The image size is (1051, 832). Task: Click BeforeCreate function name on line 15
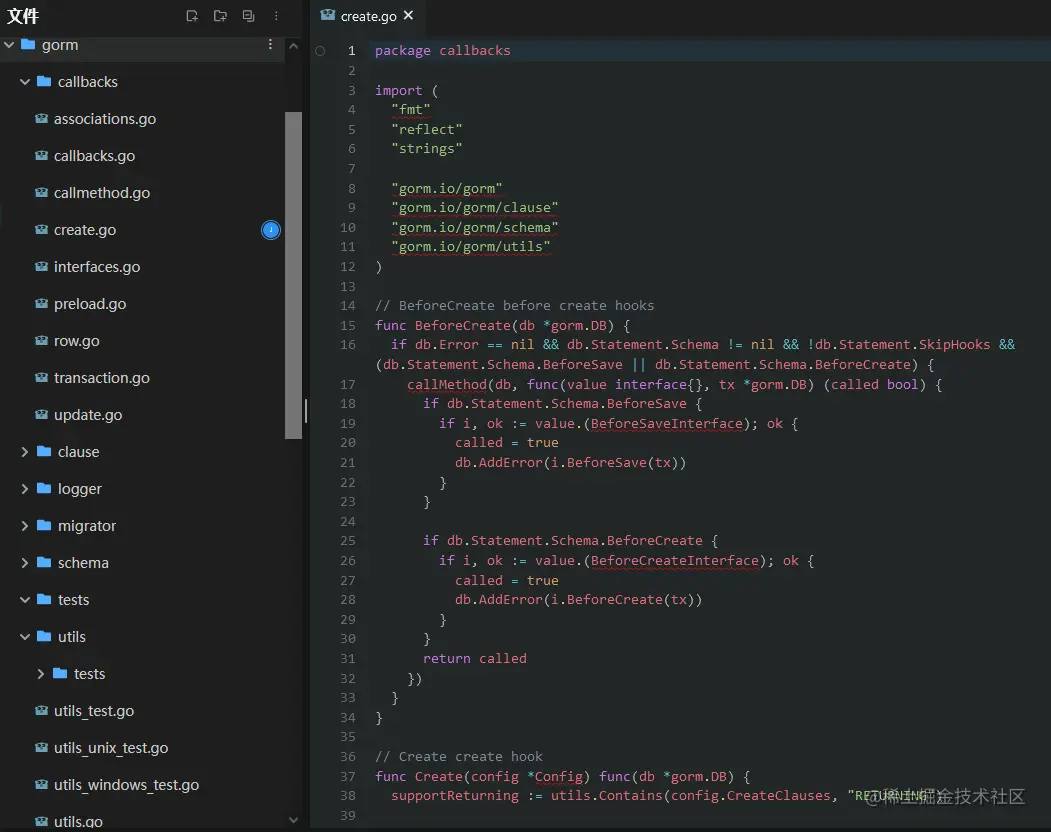462,326
